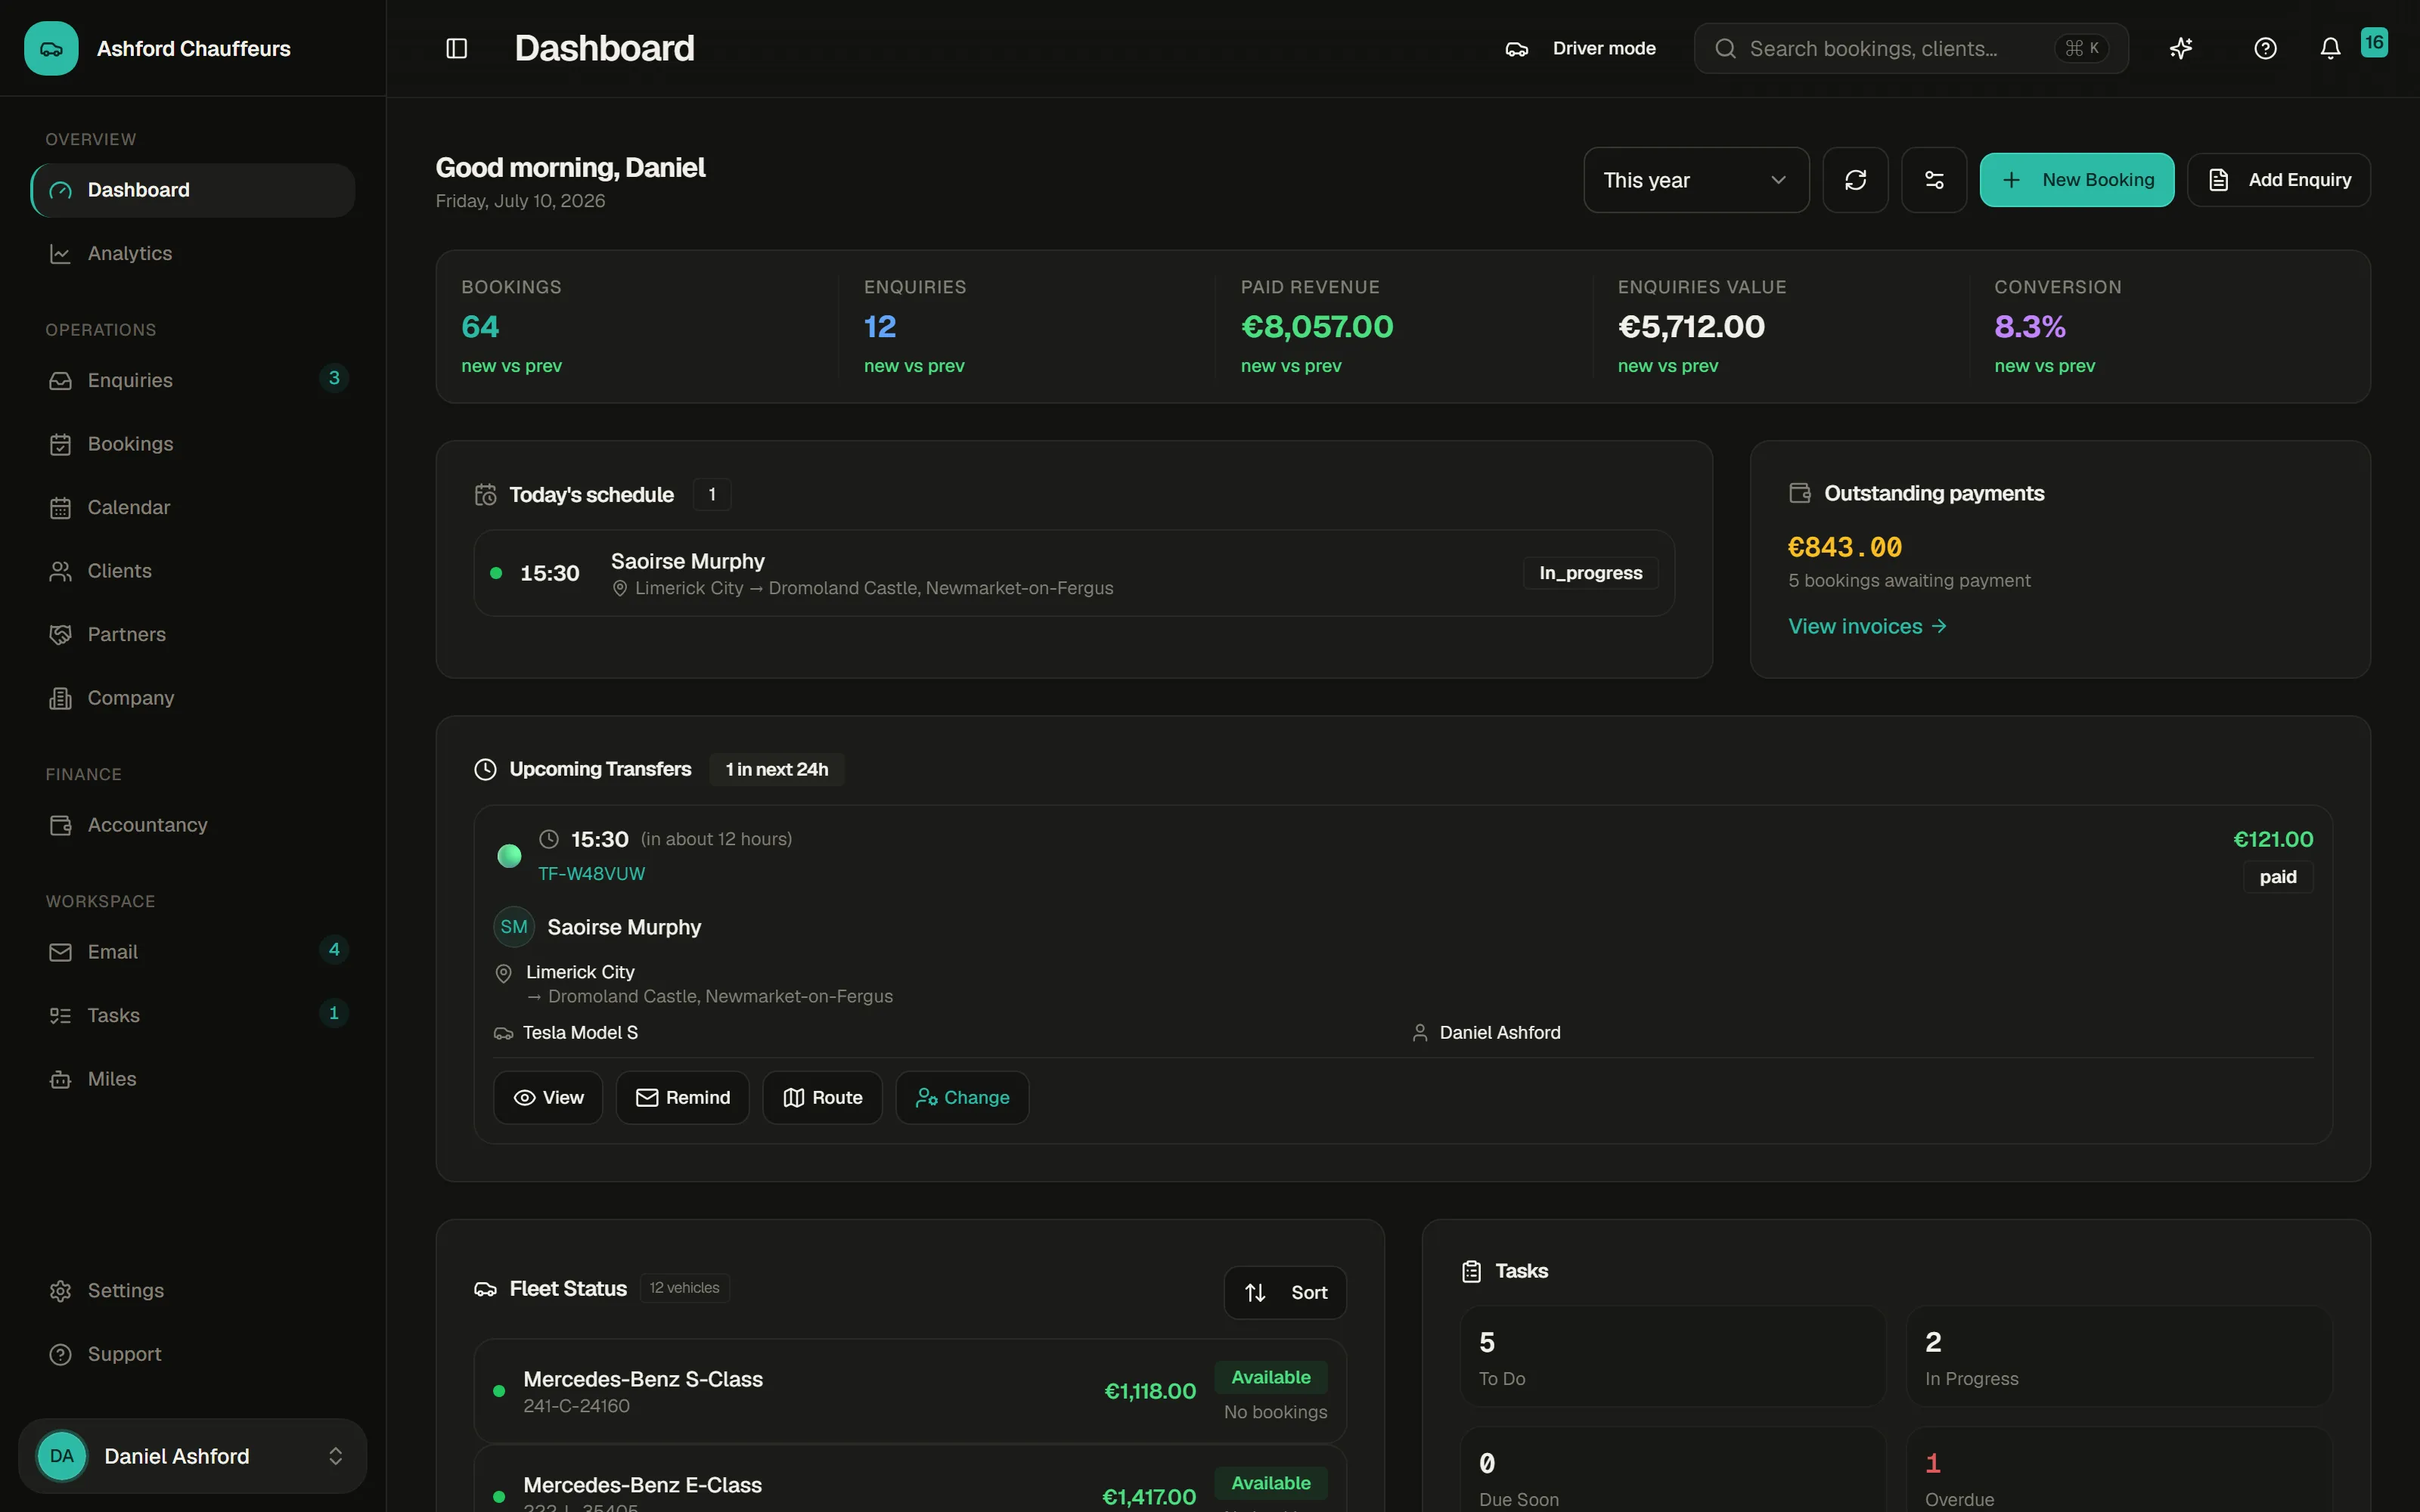Open the Mercedes-Benz S-Class fleet row
This screenshot has height=1512, width=2420.
click(910, 1391)
